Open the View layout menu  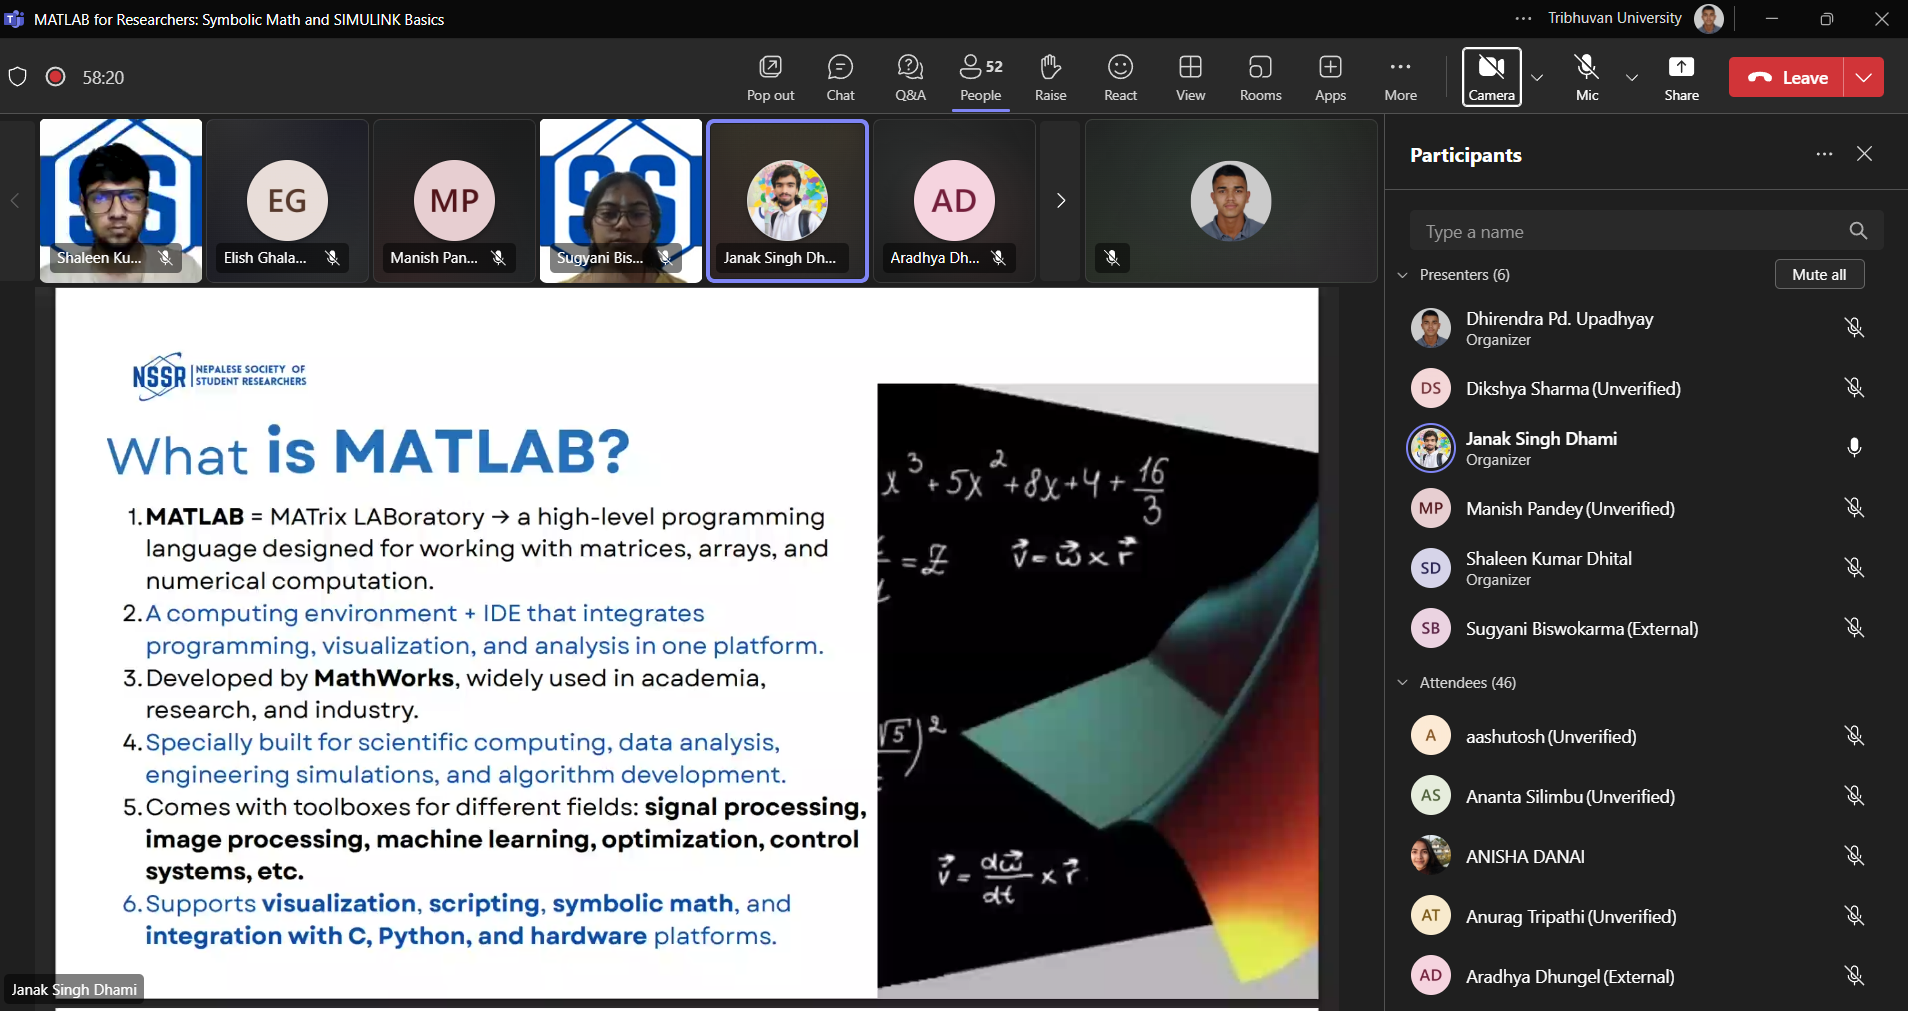click(x=1190, y=78)
